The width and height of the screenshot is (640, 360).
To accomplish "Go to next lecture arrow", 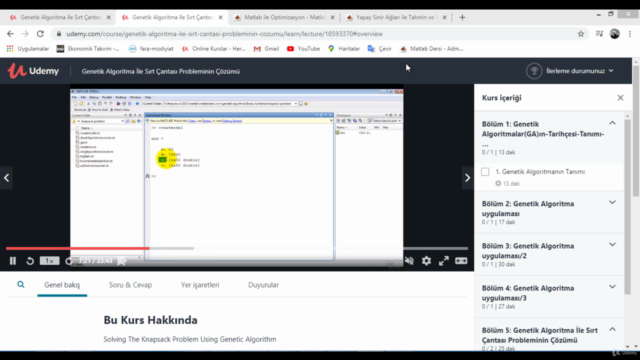I will [468, 178].
